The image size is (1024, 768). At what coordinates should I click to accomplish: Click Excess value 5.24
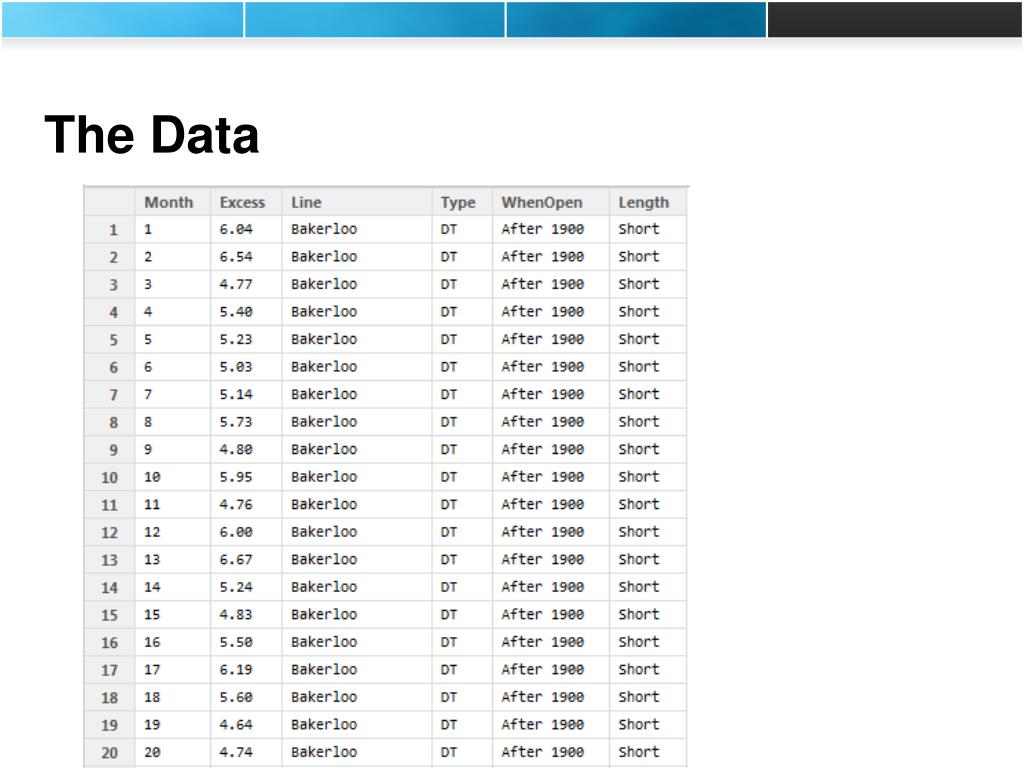coord(236,586)
